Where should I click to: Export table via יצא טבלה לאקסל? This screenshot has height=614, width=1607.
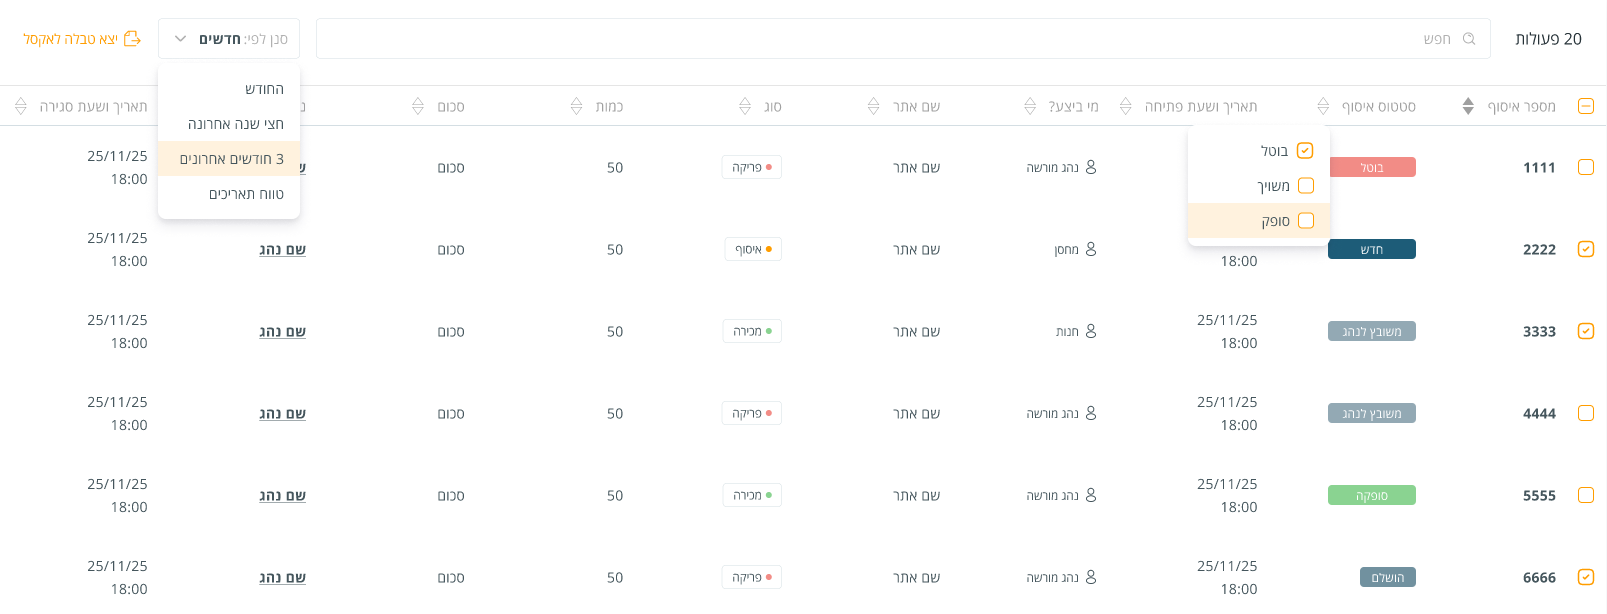(82, 39)
